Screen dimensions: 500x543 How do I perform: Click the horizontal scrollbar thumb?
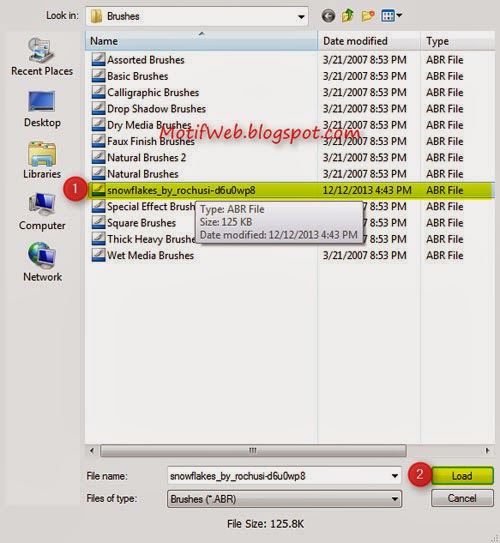253,451
